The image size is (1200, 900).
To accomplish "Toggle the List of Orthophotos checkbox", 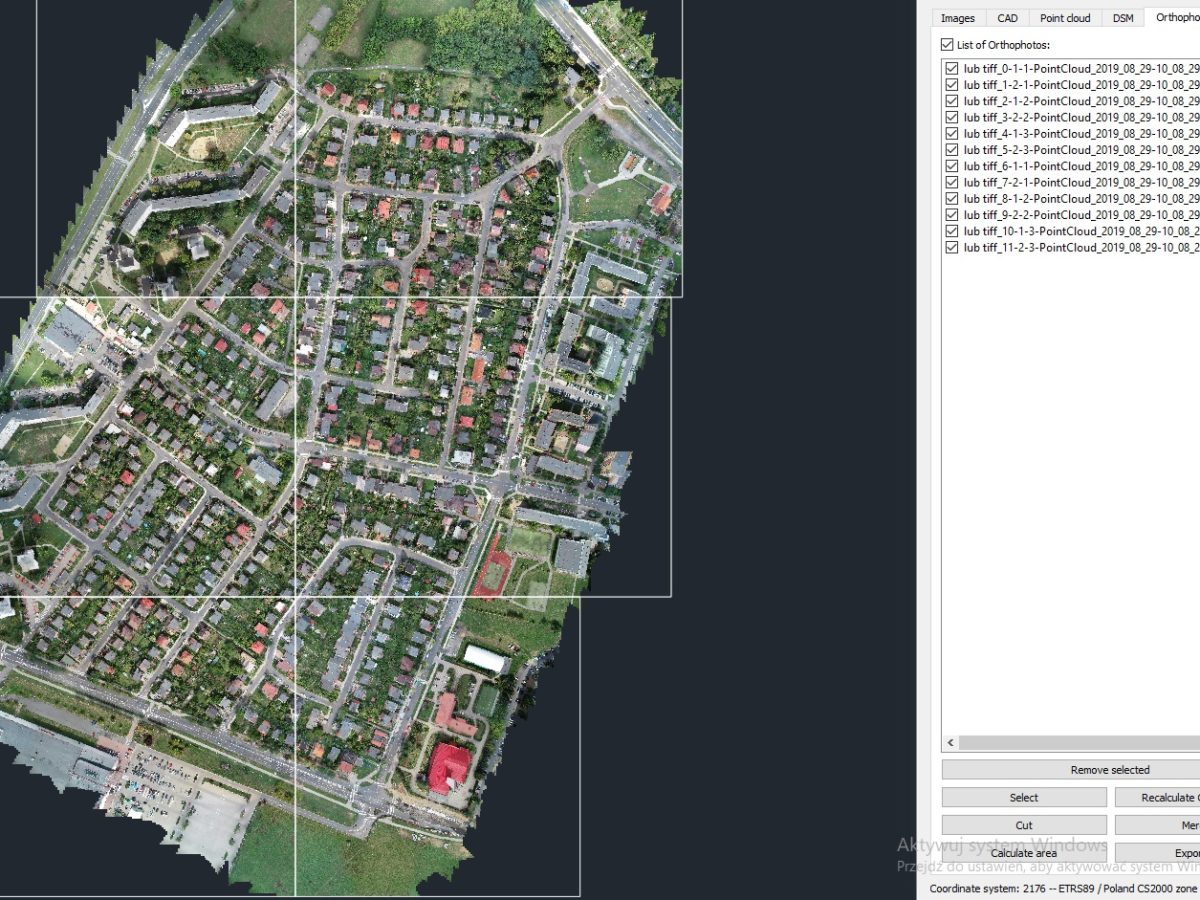I will pos(948,45).
